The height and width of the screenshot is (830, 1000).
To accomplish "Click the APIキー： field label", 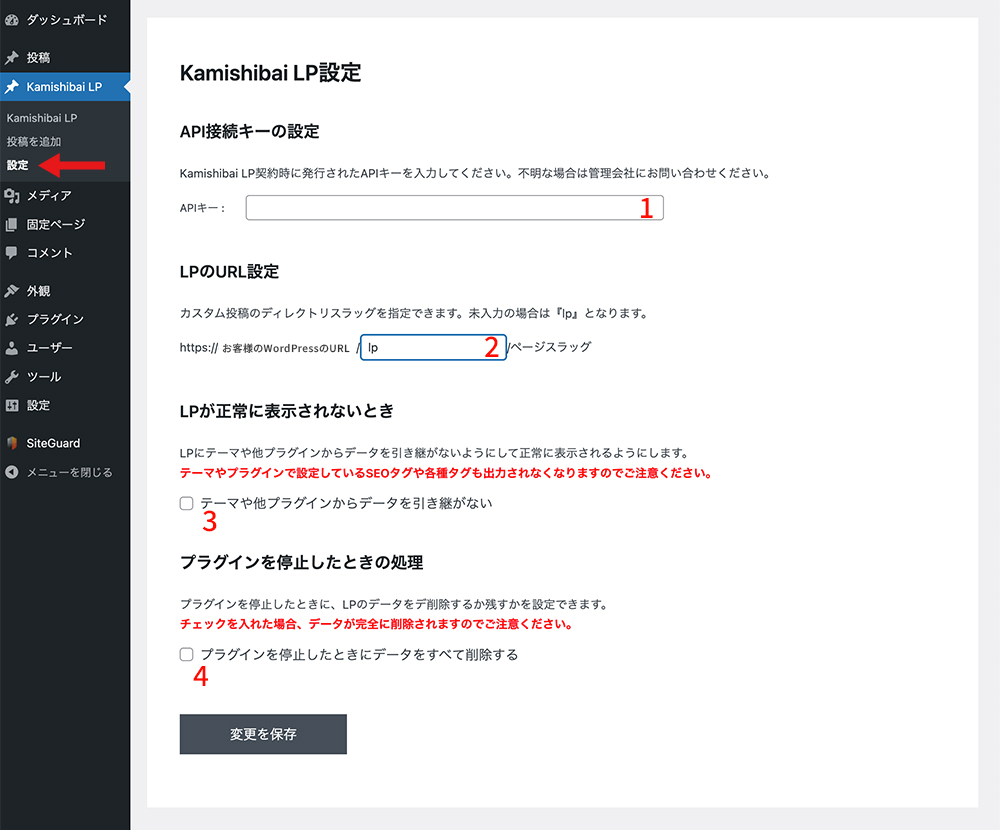I will click(x=203, y=208).
